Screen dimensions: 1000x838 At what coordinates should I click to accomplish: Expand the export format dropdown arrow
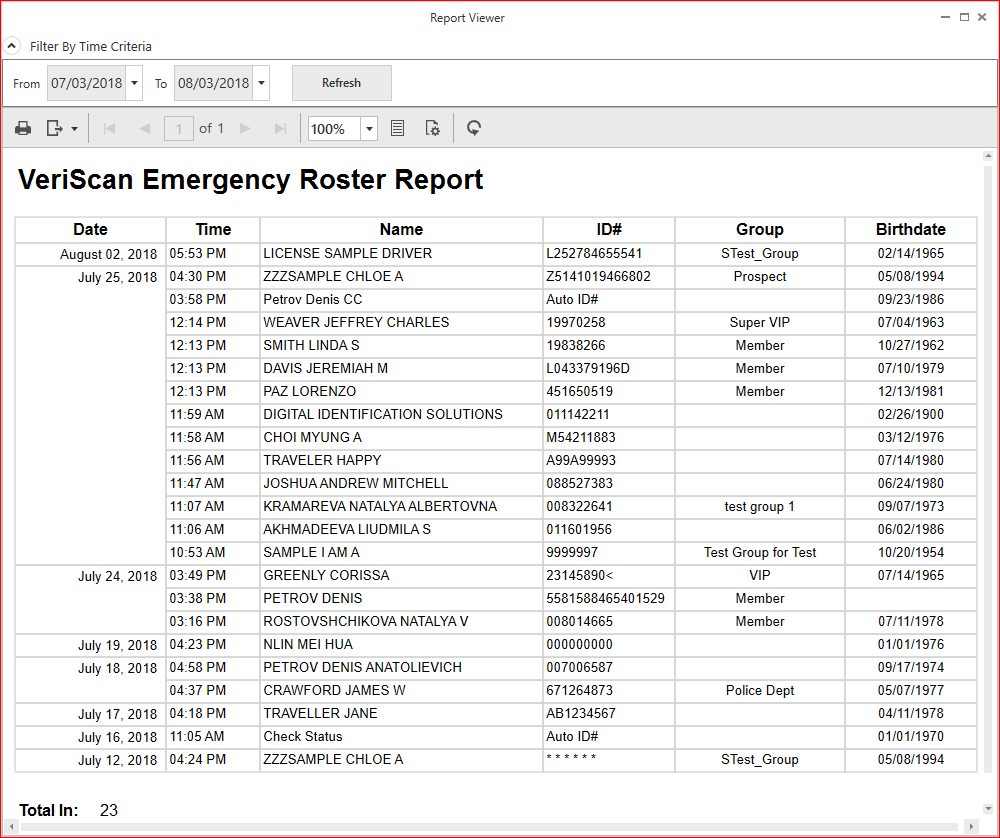(x=75, y=129)
